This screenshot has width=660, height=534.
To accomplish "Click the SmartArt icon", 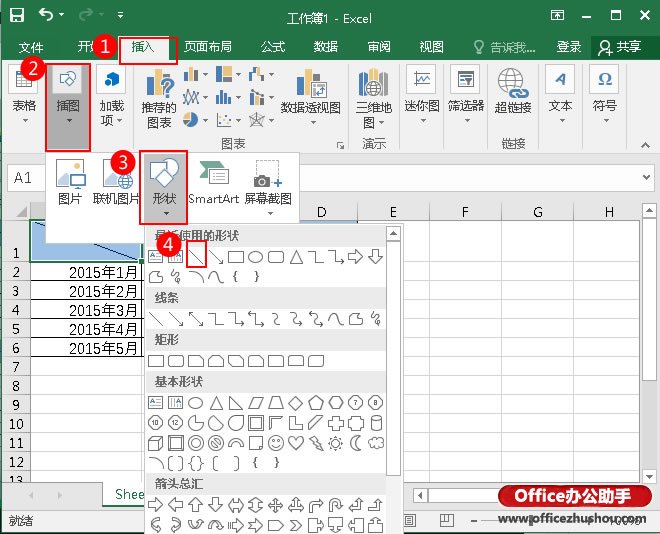I will point(214,173).
